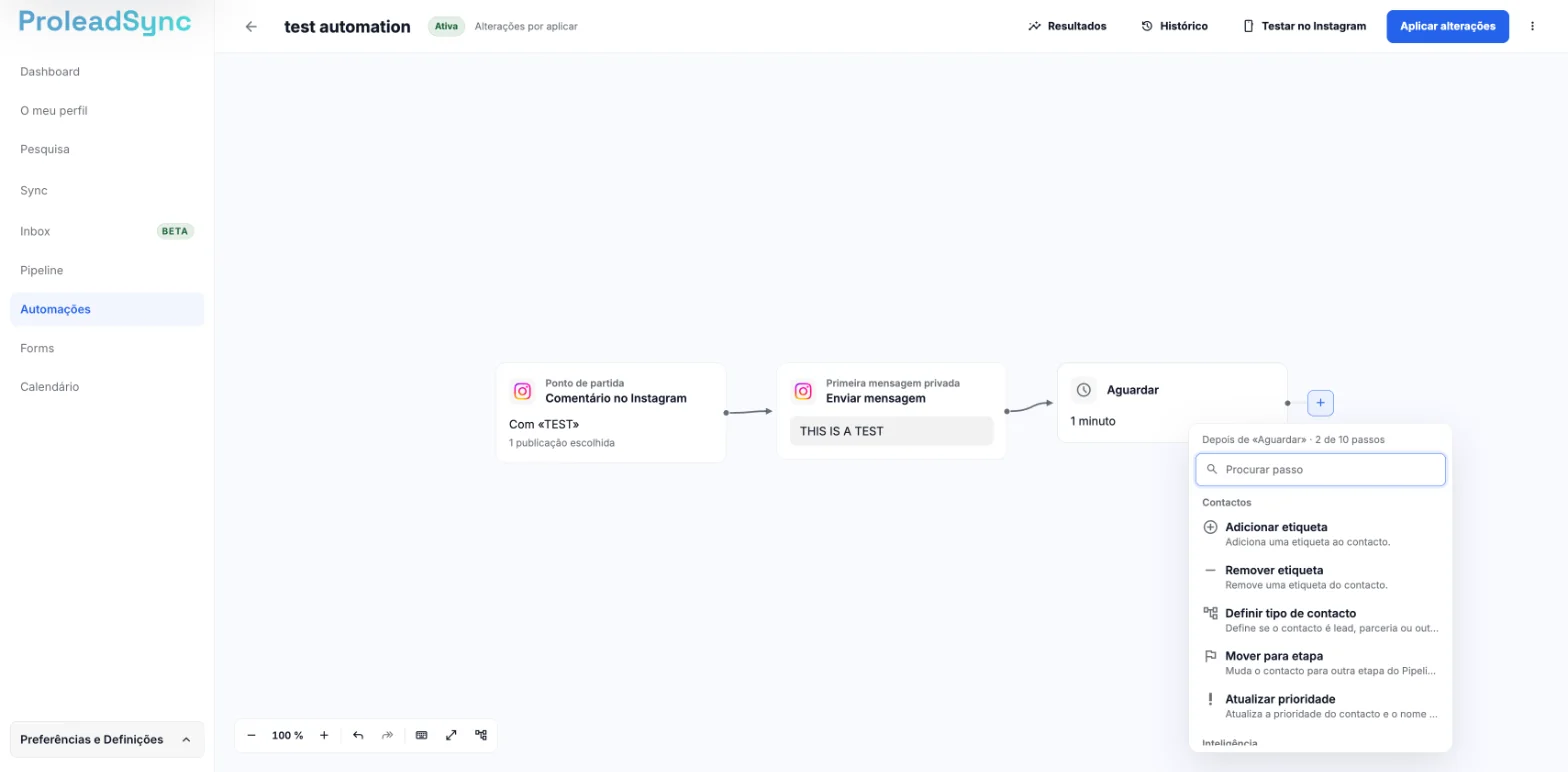Redo the last undone change
This screenshot has width=1568, height=772.
coord(388,735)
